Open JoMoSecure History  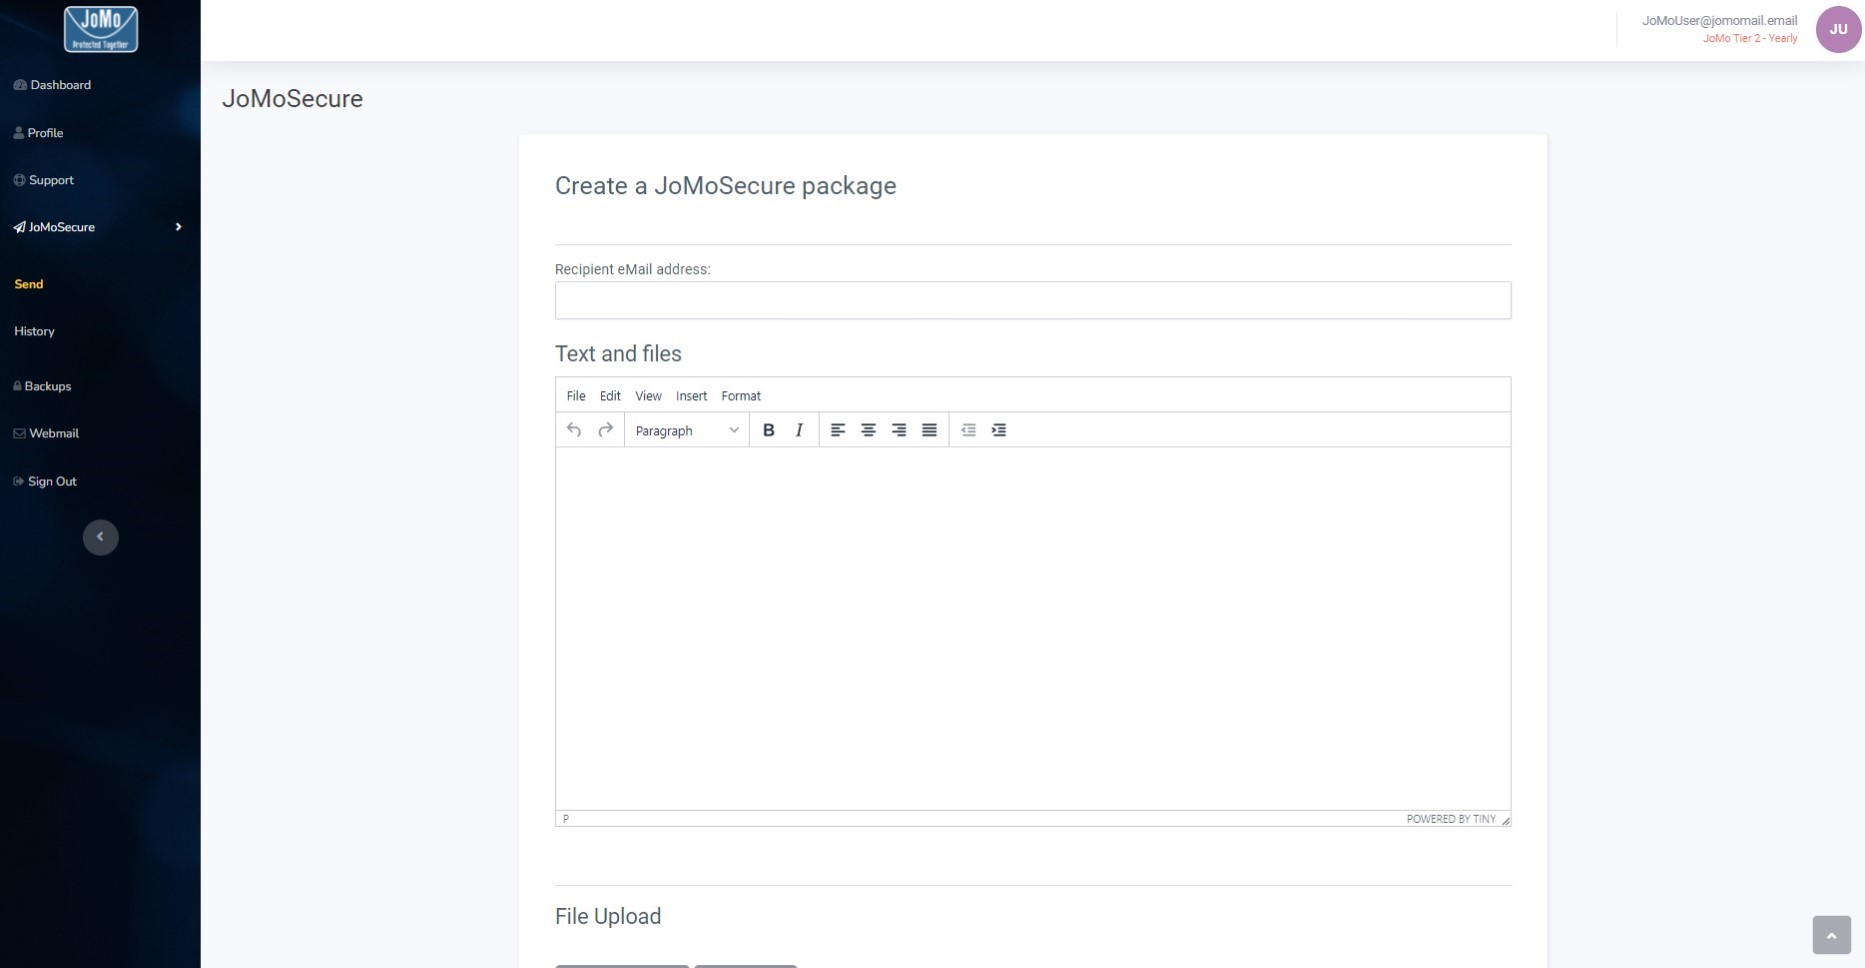click(x=34, y=331)
